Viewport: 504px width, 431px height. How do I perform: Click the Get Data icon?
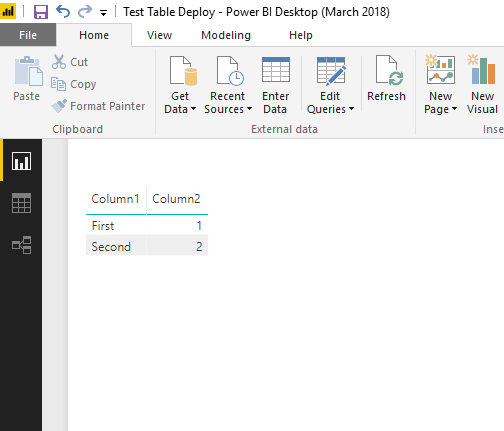[183, 70]
